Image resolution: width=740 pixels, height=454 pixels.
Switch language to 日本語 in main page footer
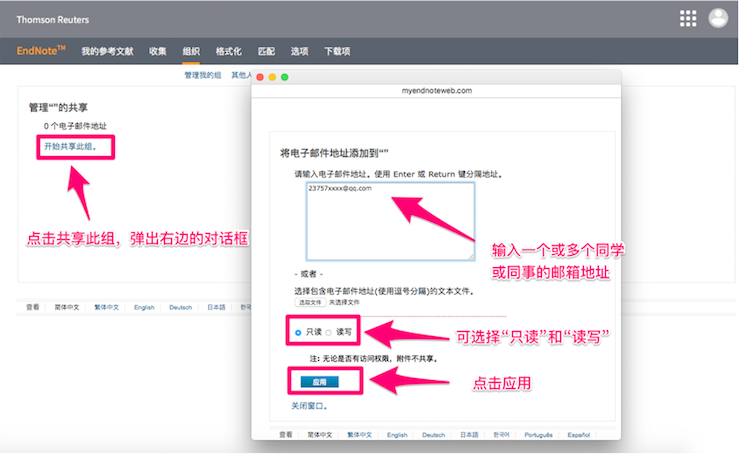[216, 307]
